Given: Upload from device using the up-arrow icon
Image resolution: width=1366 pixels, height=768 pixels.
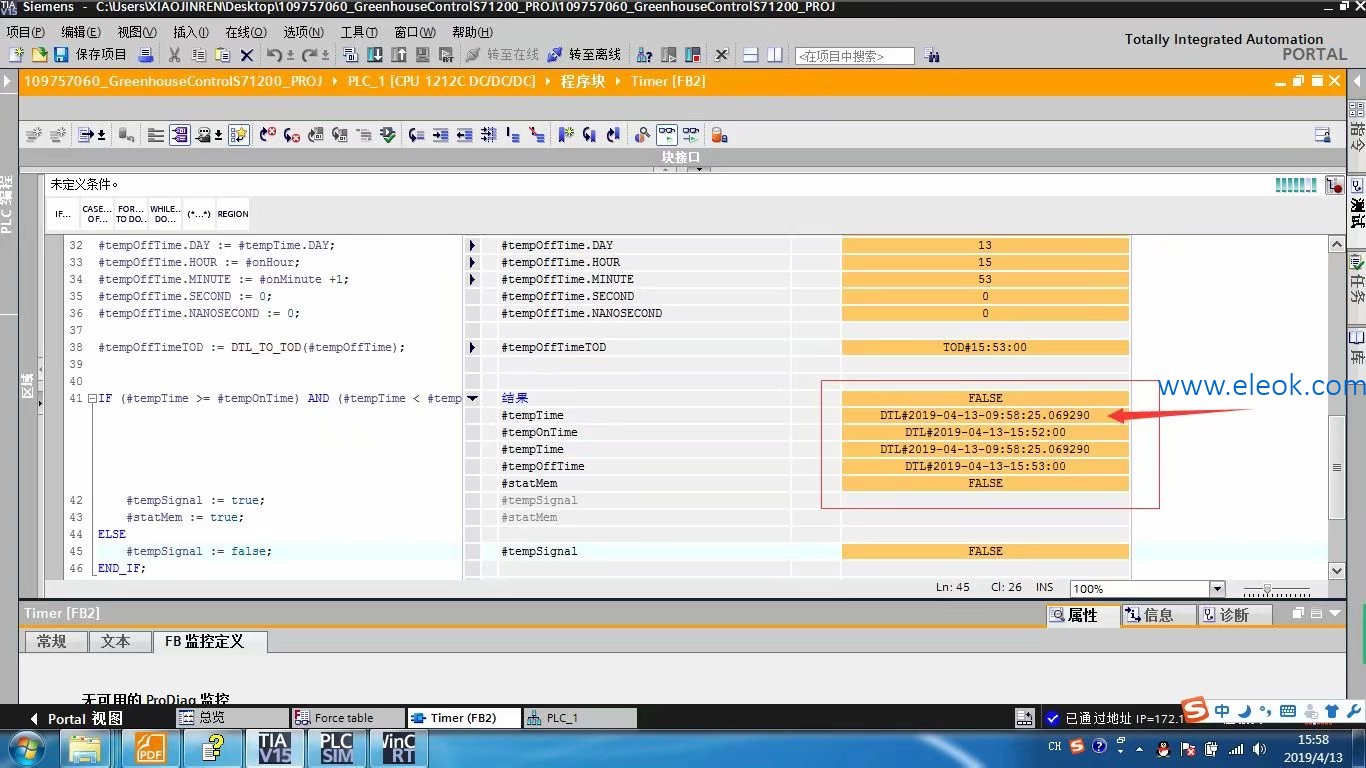Looking at the screenshot, I should pyautogui.click(x=398, y=55).
